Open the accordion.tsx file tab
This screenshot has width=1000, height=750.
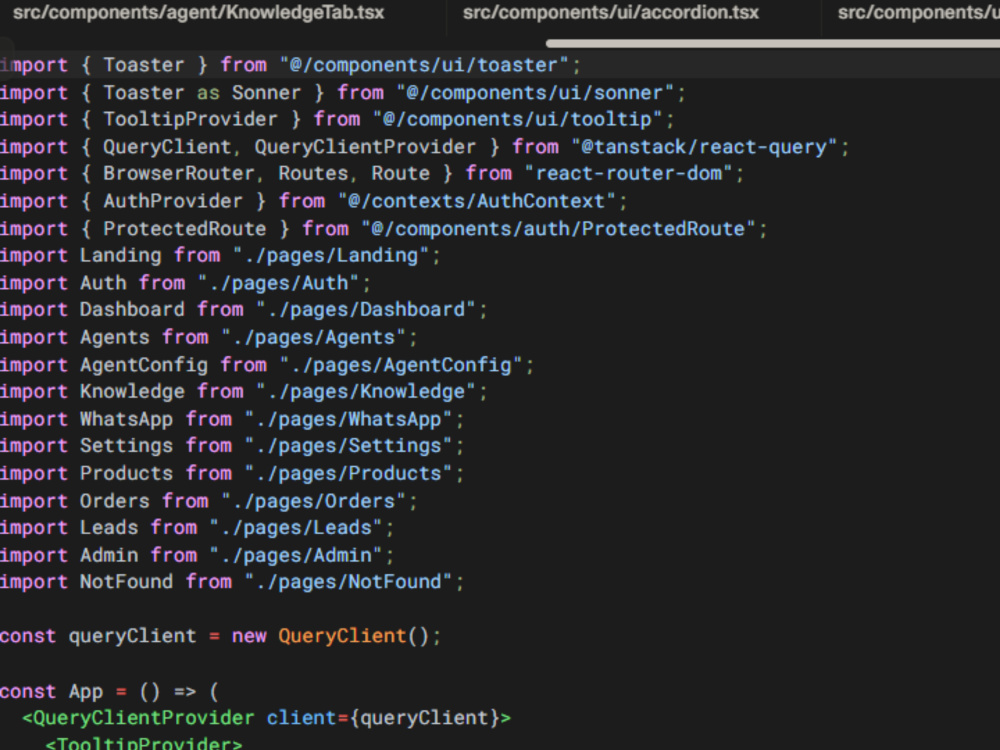(x=610, y=13)
